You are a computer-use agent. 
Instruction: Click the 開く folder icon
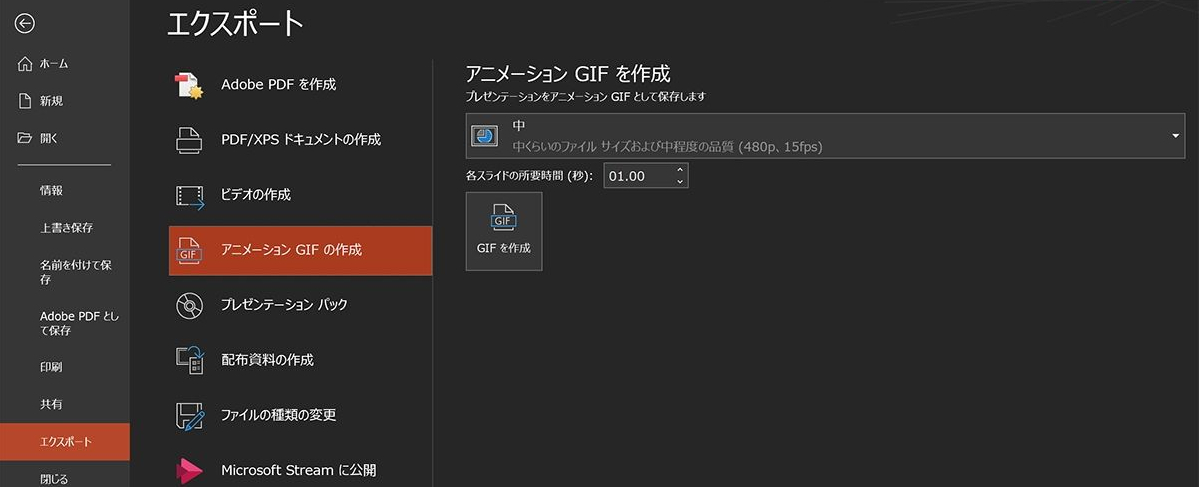click(24, 138)
